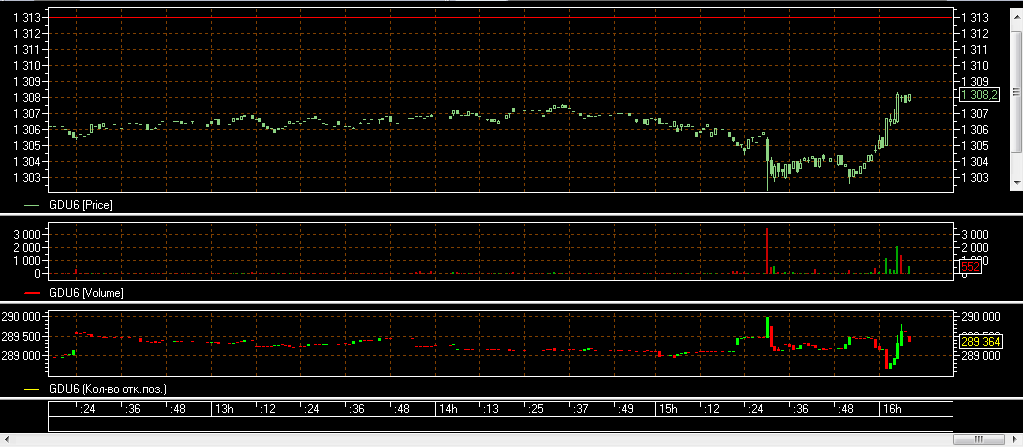Viewport: 1023px width, 447px height.
Task: Click the :25 label on time axis
Action: point(535,409)
